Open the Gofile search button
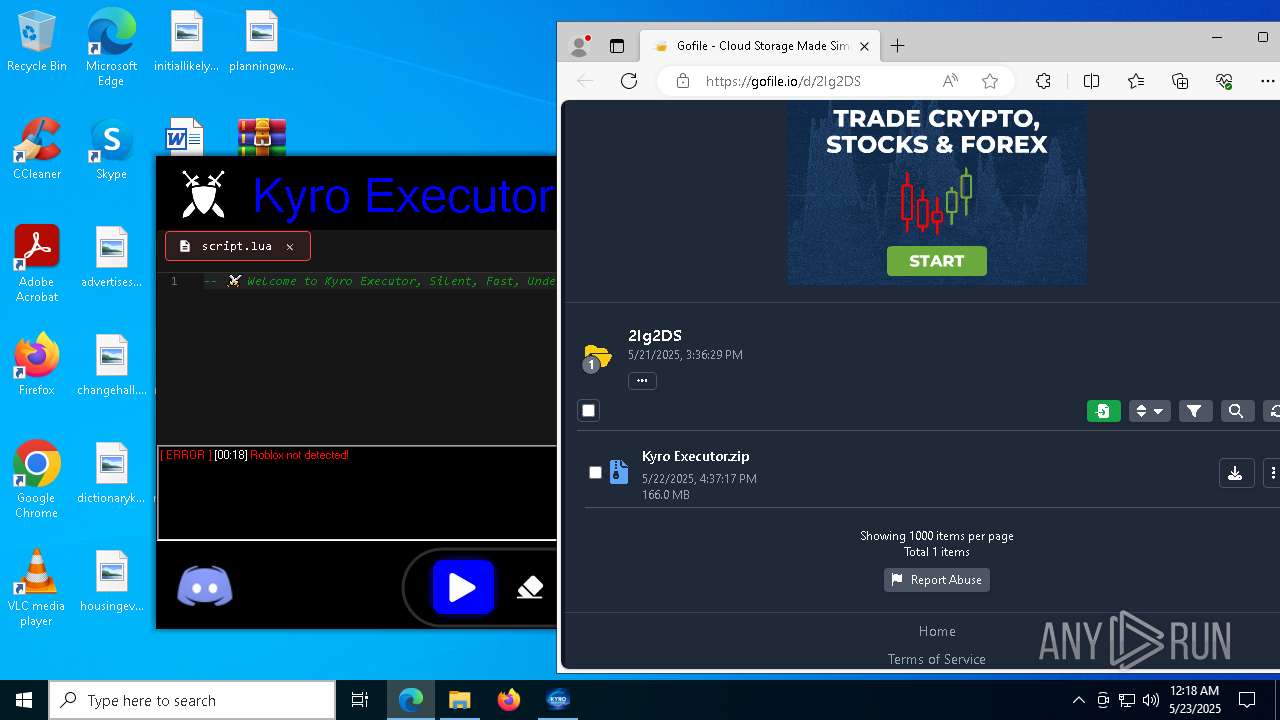This screenshot has width=1280, height=720. [x=1236, y=411]
